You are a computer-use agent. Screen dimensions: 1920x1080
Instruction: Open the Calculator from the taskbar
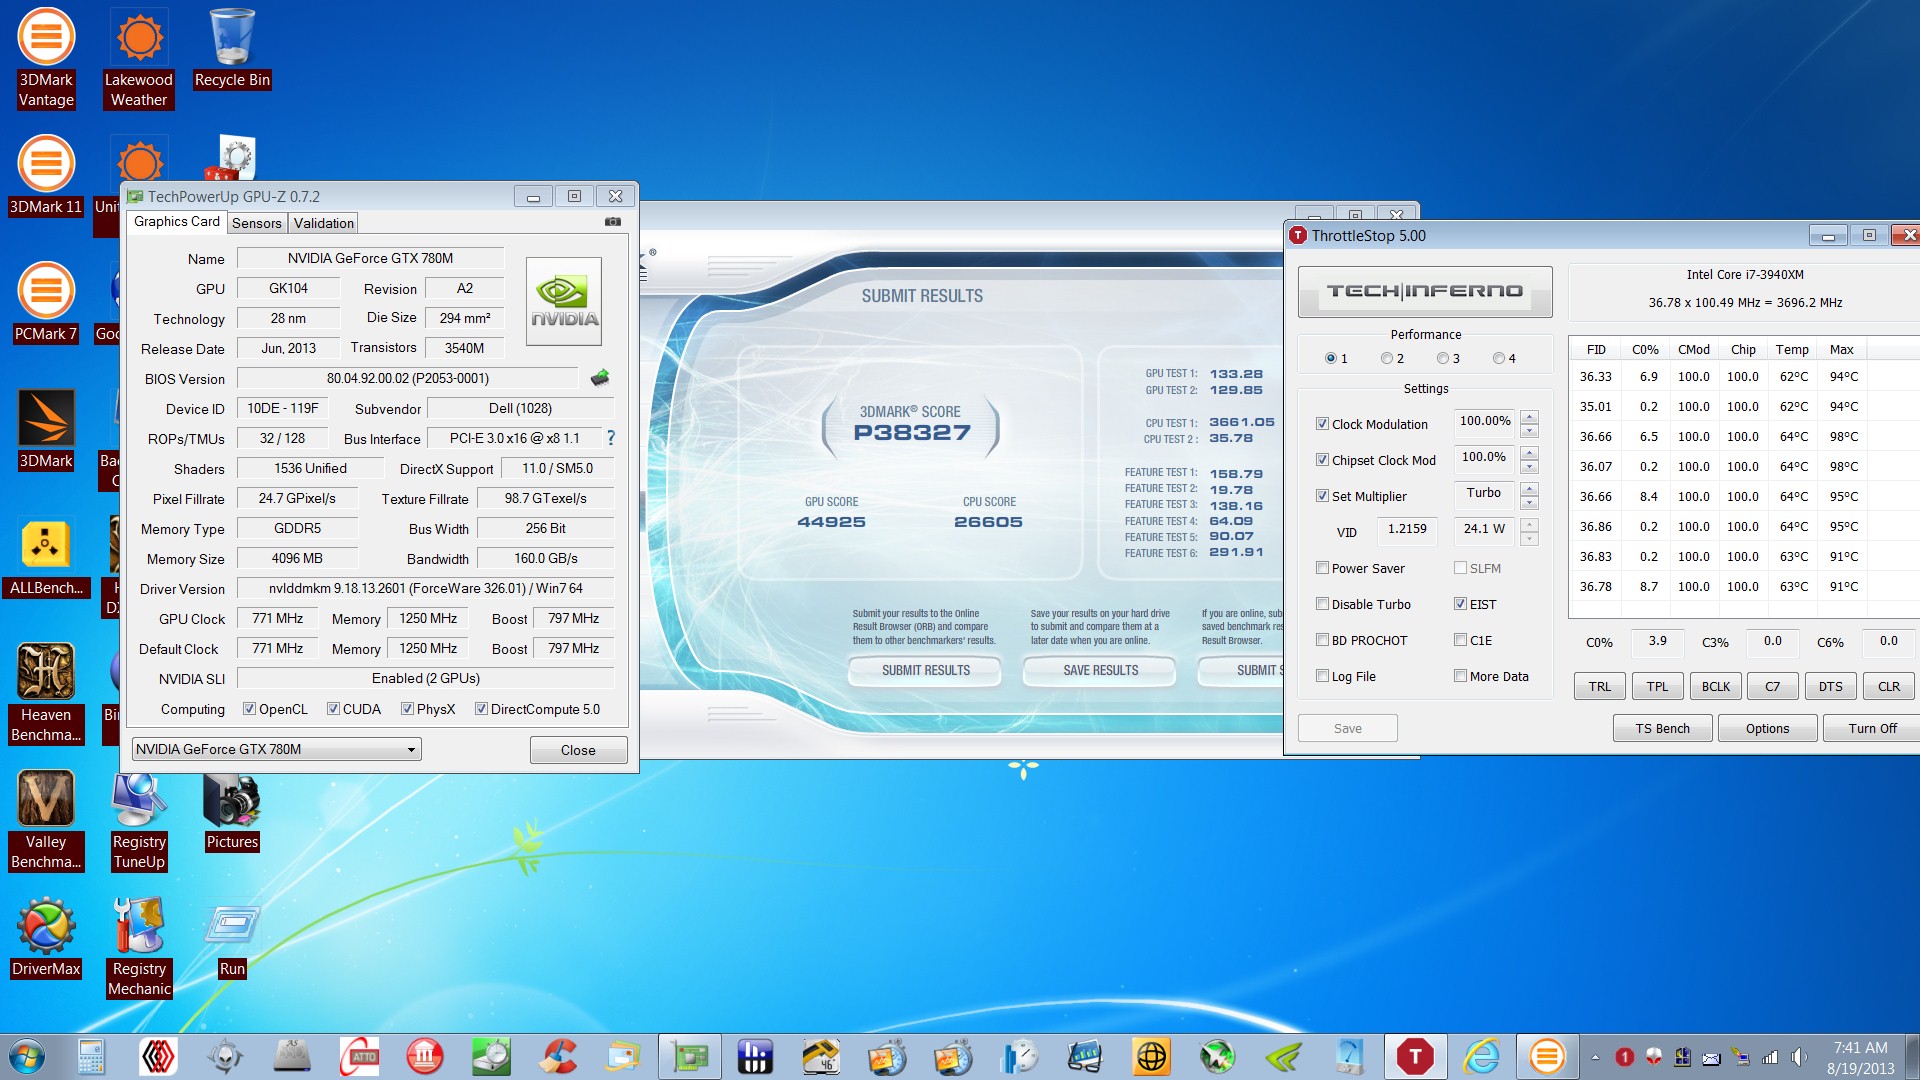(91, 1056)
